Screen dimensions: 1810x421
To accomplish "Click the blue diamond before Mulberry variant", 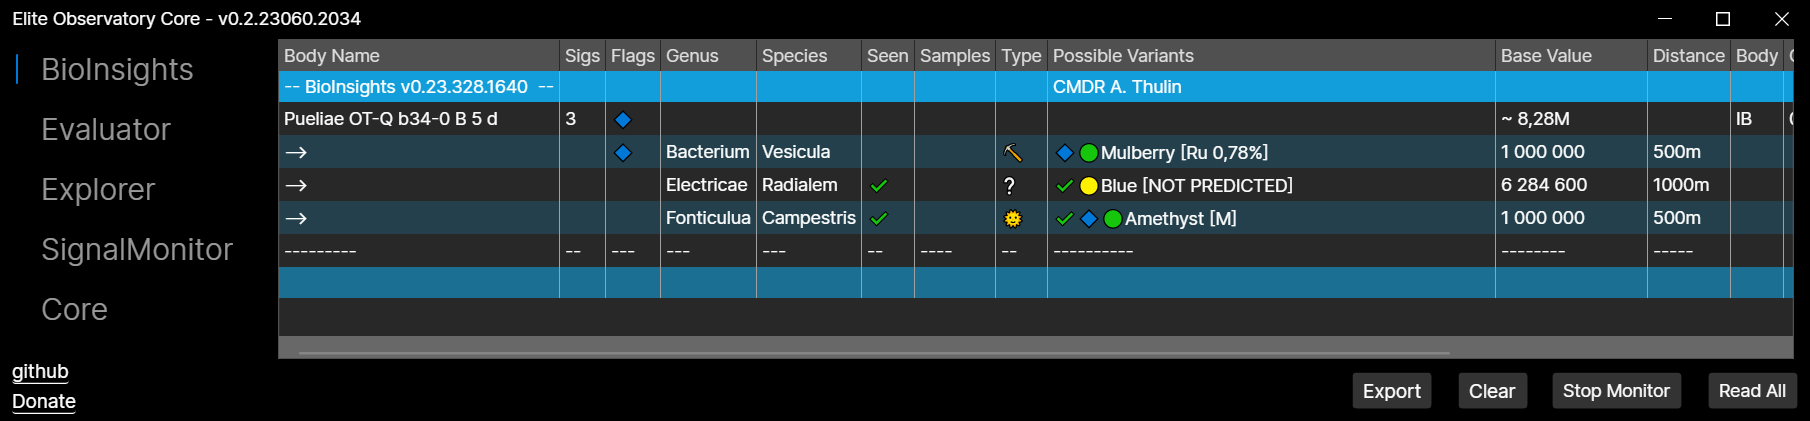I will [1065, 153].
